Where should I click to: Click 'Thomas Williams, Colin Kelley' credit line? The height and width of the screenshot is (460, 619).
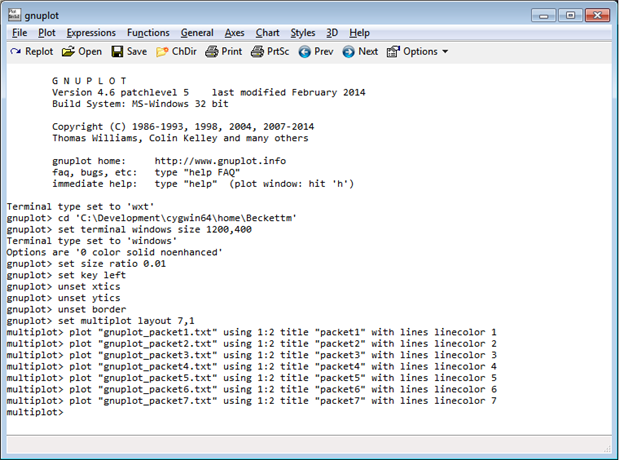[180, 138]
